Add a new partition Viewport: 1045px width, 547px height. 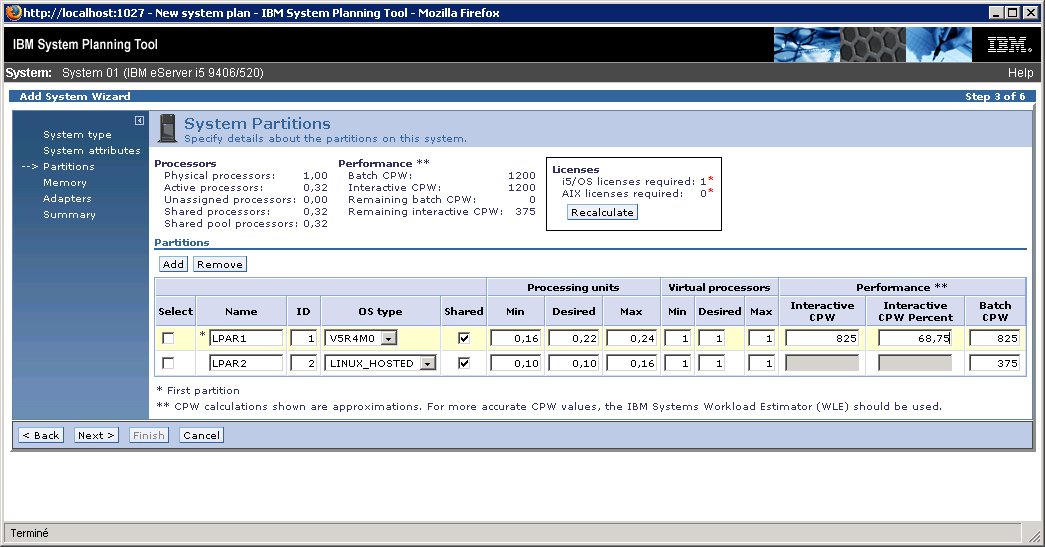(x=173, y=265)
